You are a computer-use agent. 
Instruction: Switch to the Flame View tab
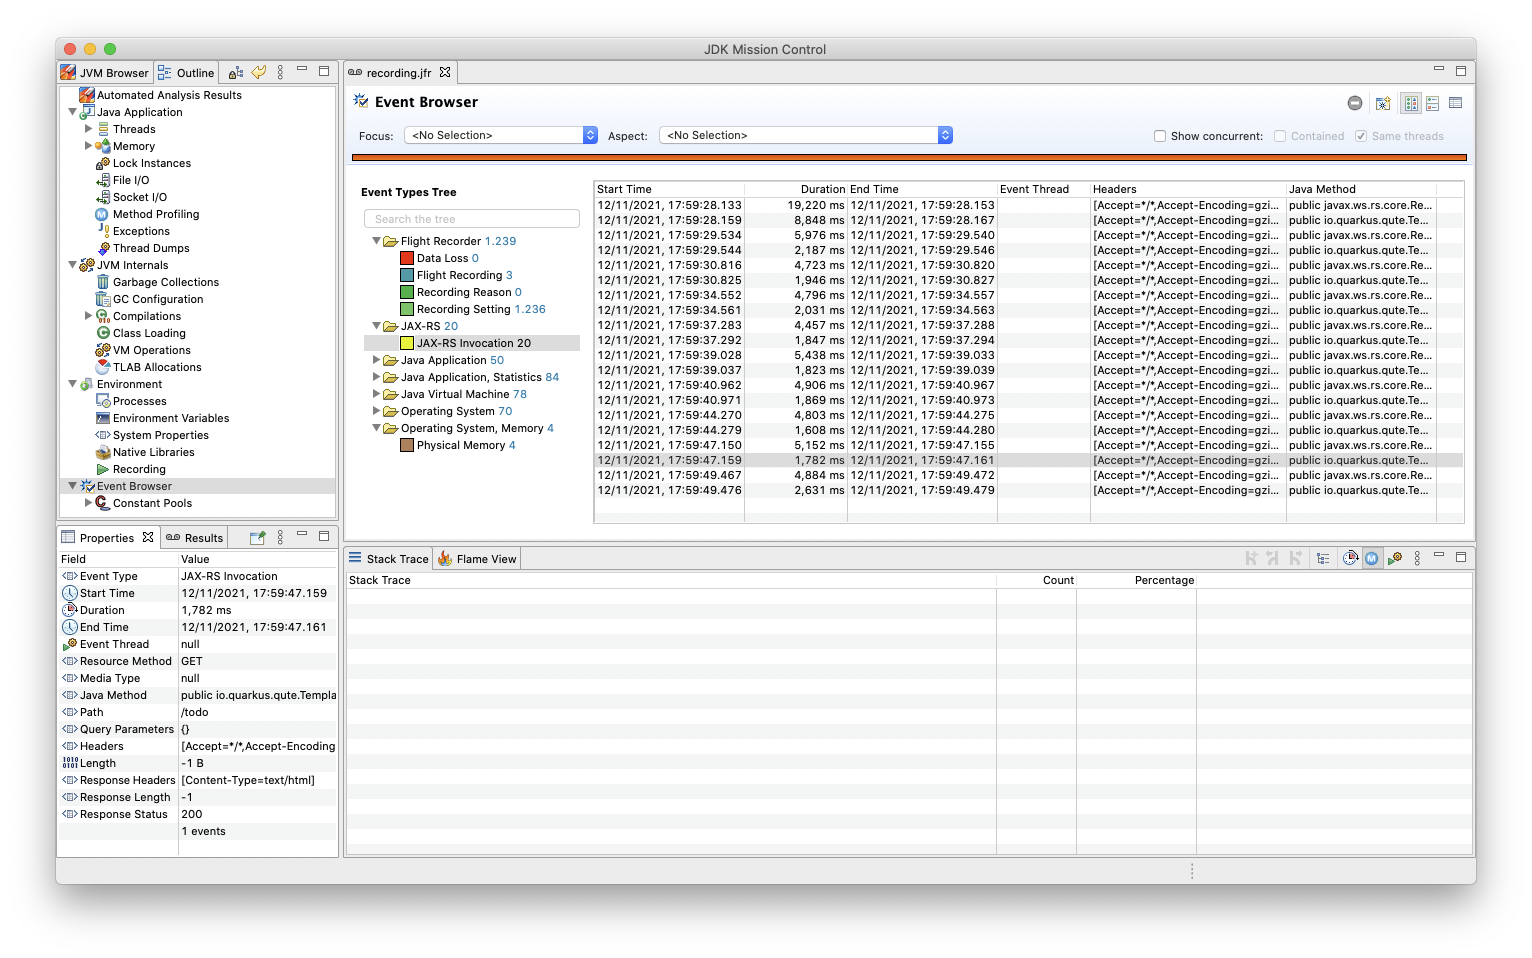(477, 559)
